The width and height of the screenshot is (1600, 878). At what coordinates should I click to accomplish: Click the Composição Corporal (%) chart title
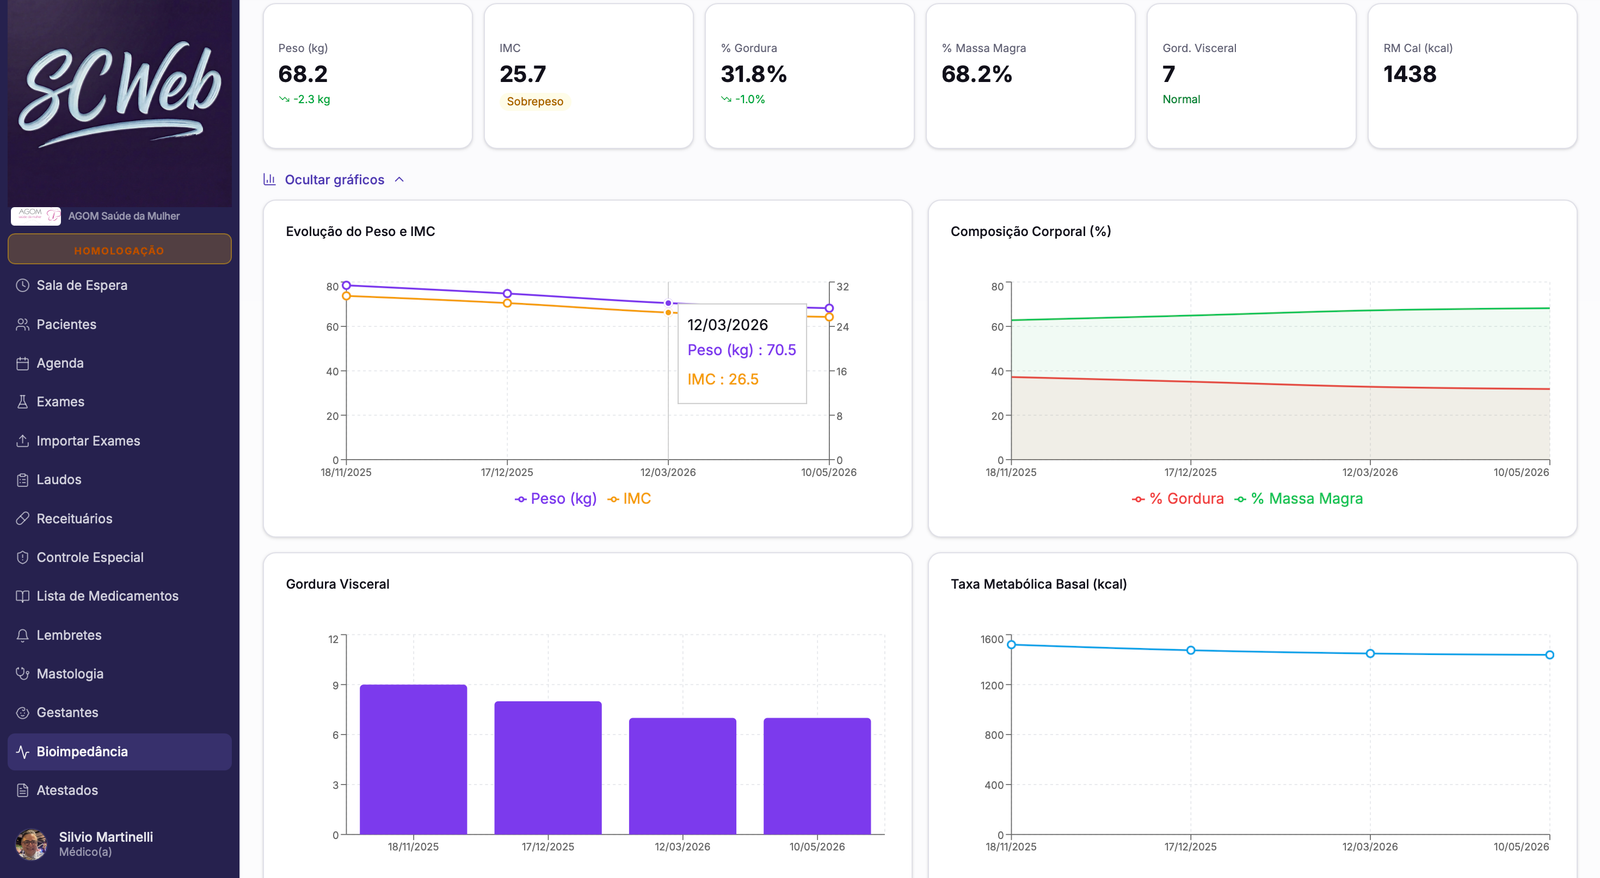[x=1031, y=232]
